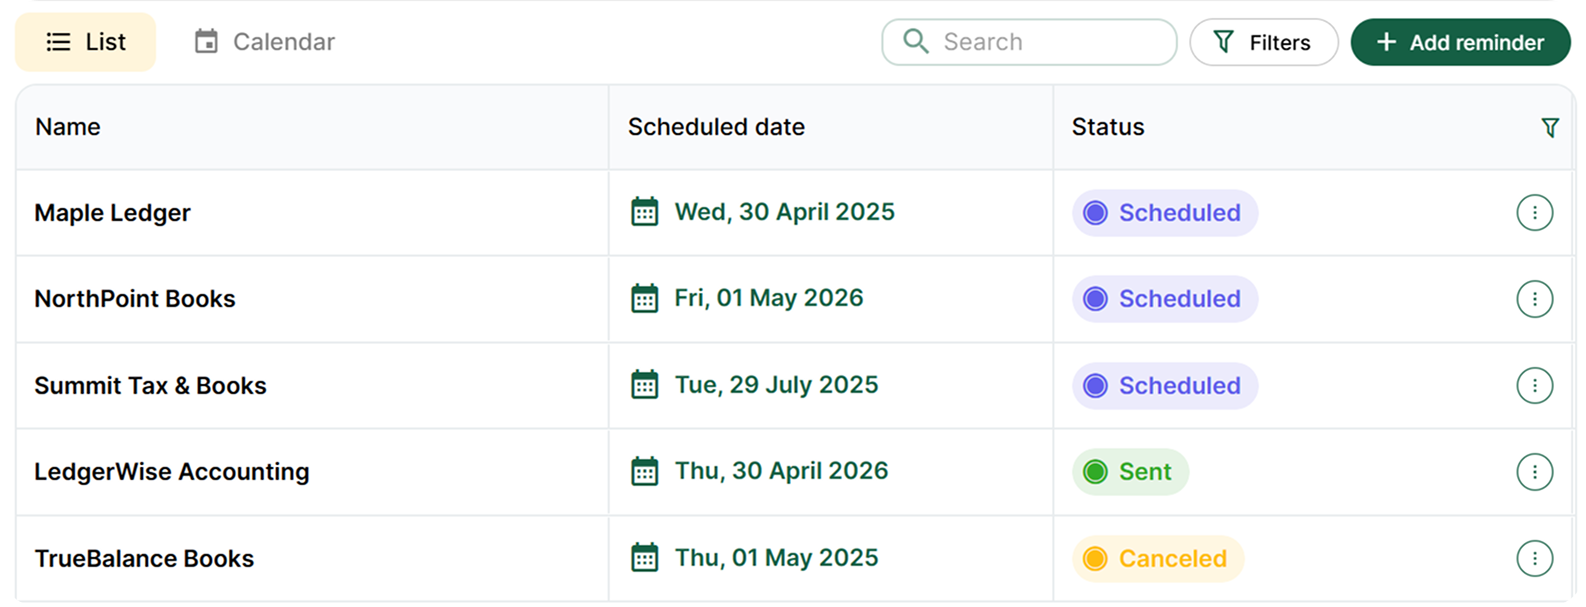Toggle the Canceled status pill for TrueBalance Books
This screenshot has height=607, width=1586.
click(1156, 558)
